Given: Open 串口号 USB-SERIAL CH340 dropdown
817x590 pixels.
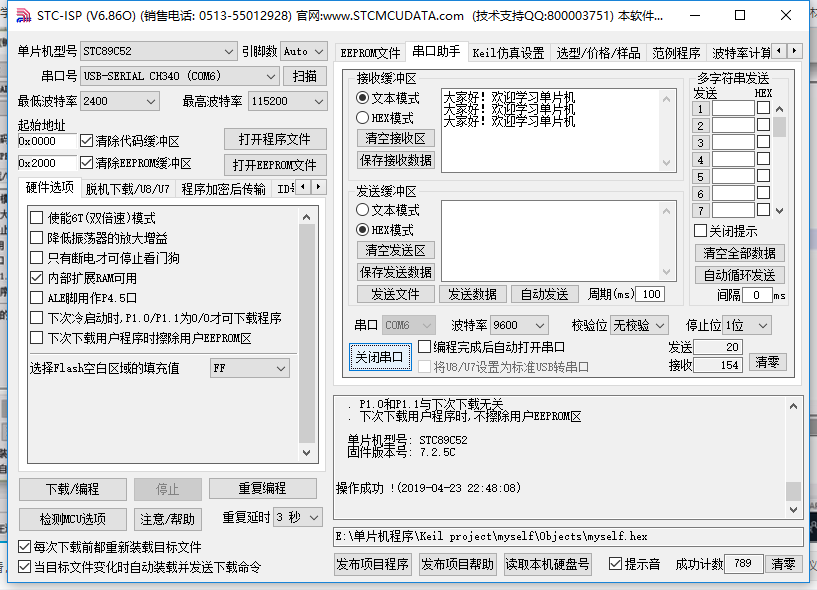Looking at the screenshot, I should point(180,76).
